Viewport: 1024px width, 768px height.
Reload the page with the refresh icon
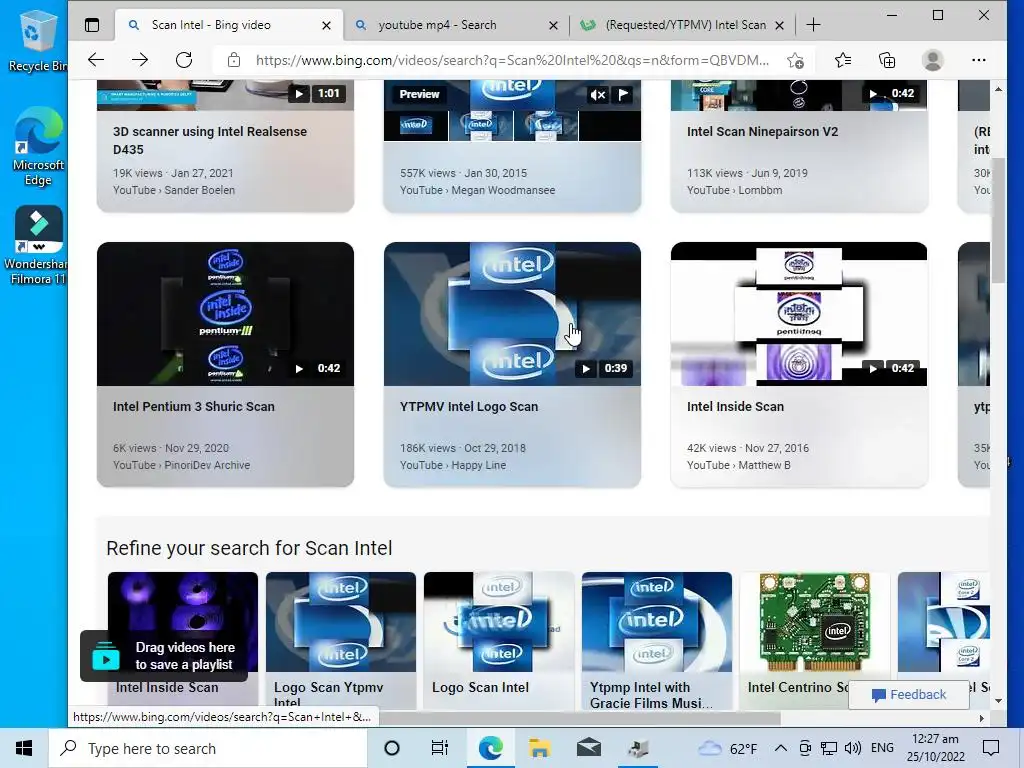click(184, 60)
